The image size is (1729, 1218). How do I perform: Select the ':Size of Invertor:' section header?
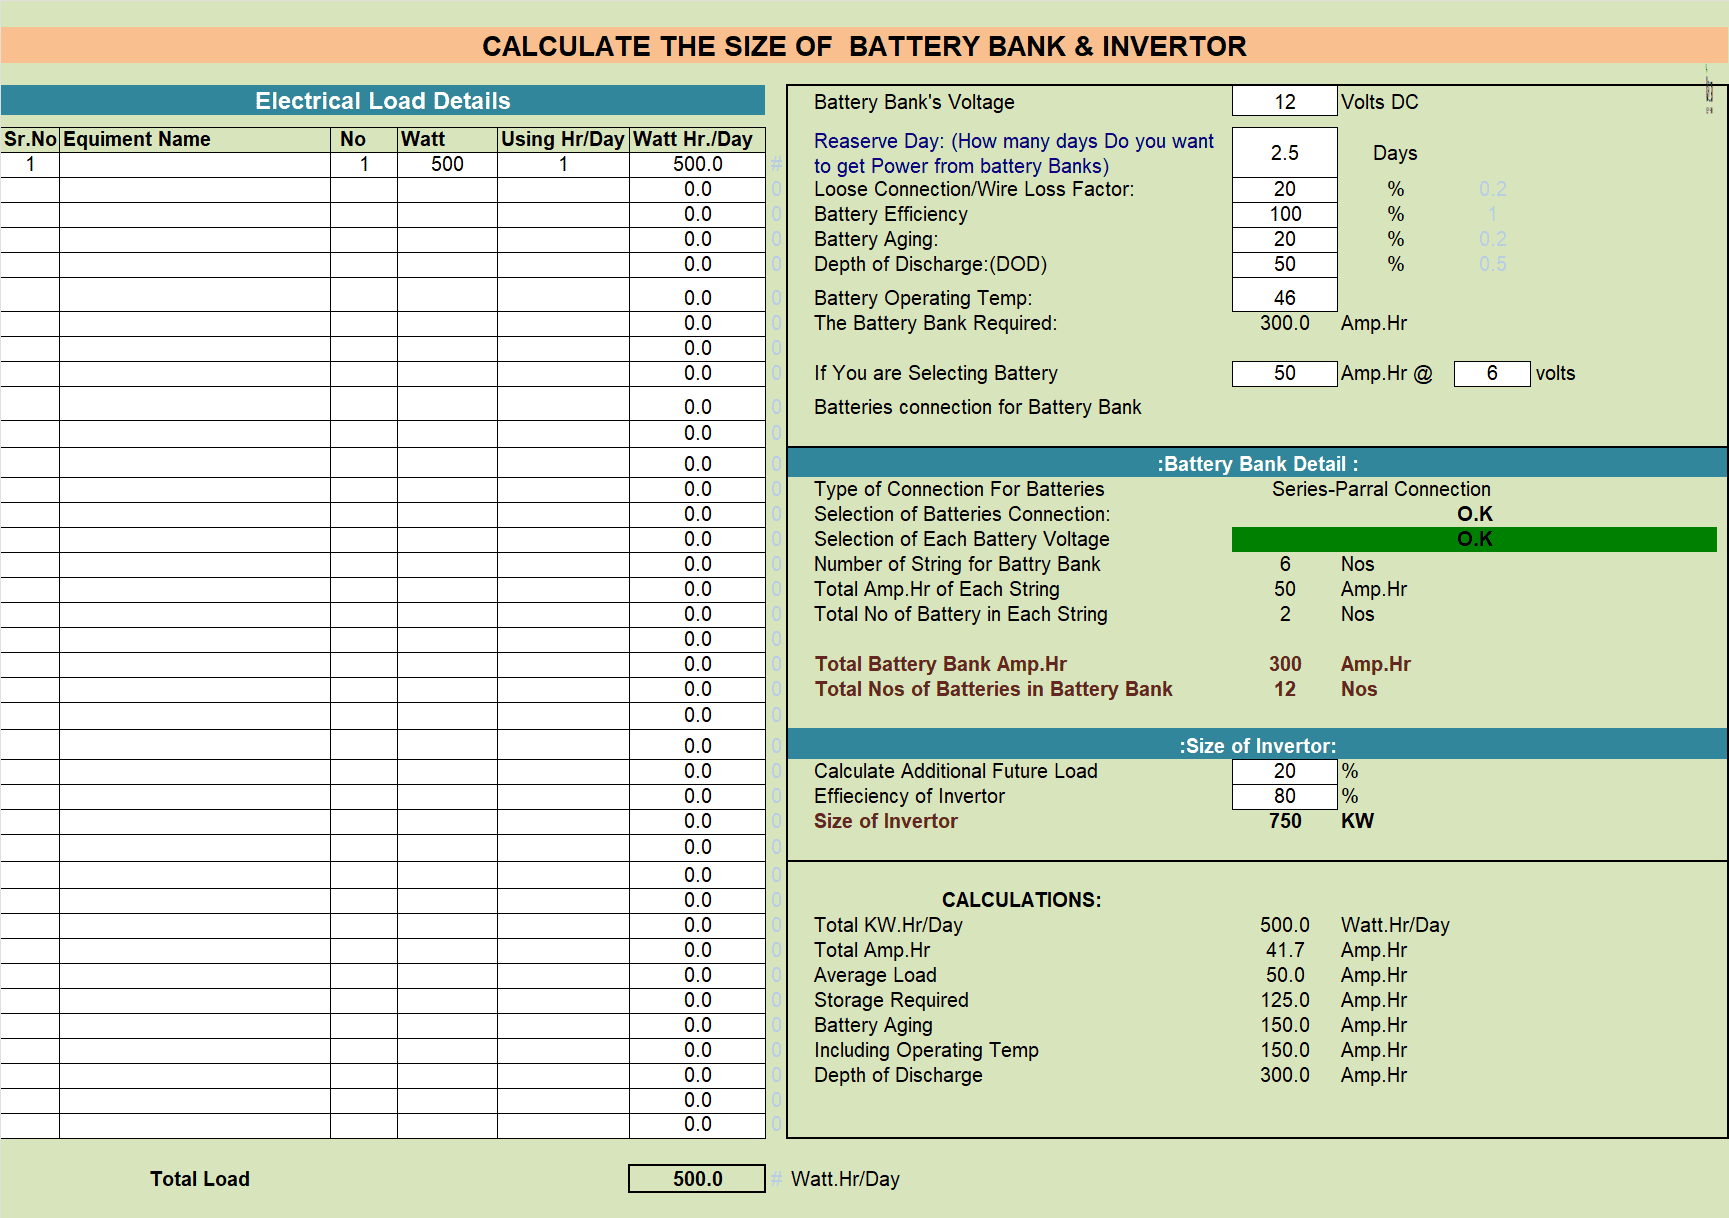tap(1258, 746)
